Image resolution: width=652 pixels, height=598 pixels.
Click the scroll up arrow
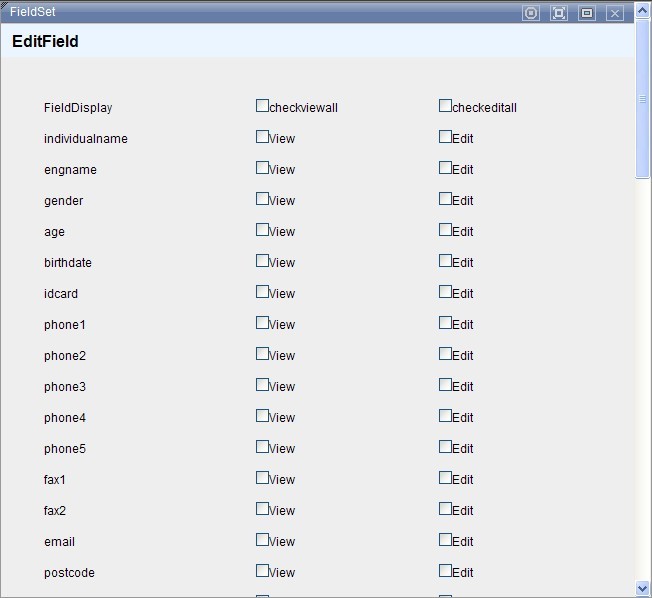[643, 31]
